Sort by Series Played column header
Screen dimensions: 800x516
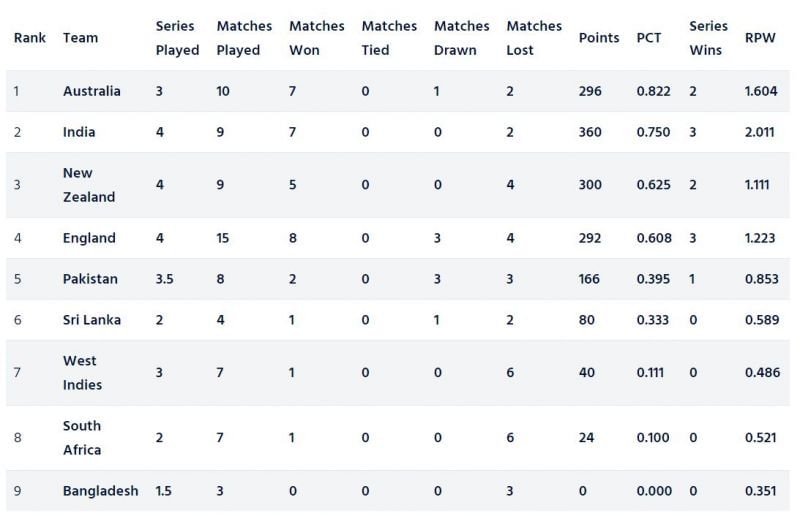tap(177, 38)
